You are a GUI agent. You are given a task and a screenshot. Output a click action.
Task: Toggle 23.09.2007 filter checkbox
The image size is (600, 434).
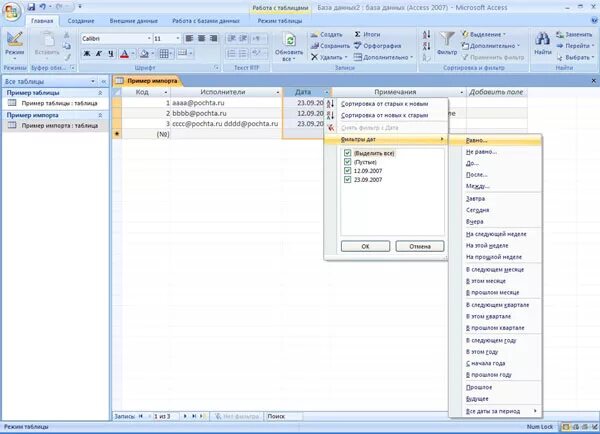(347, 179)
